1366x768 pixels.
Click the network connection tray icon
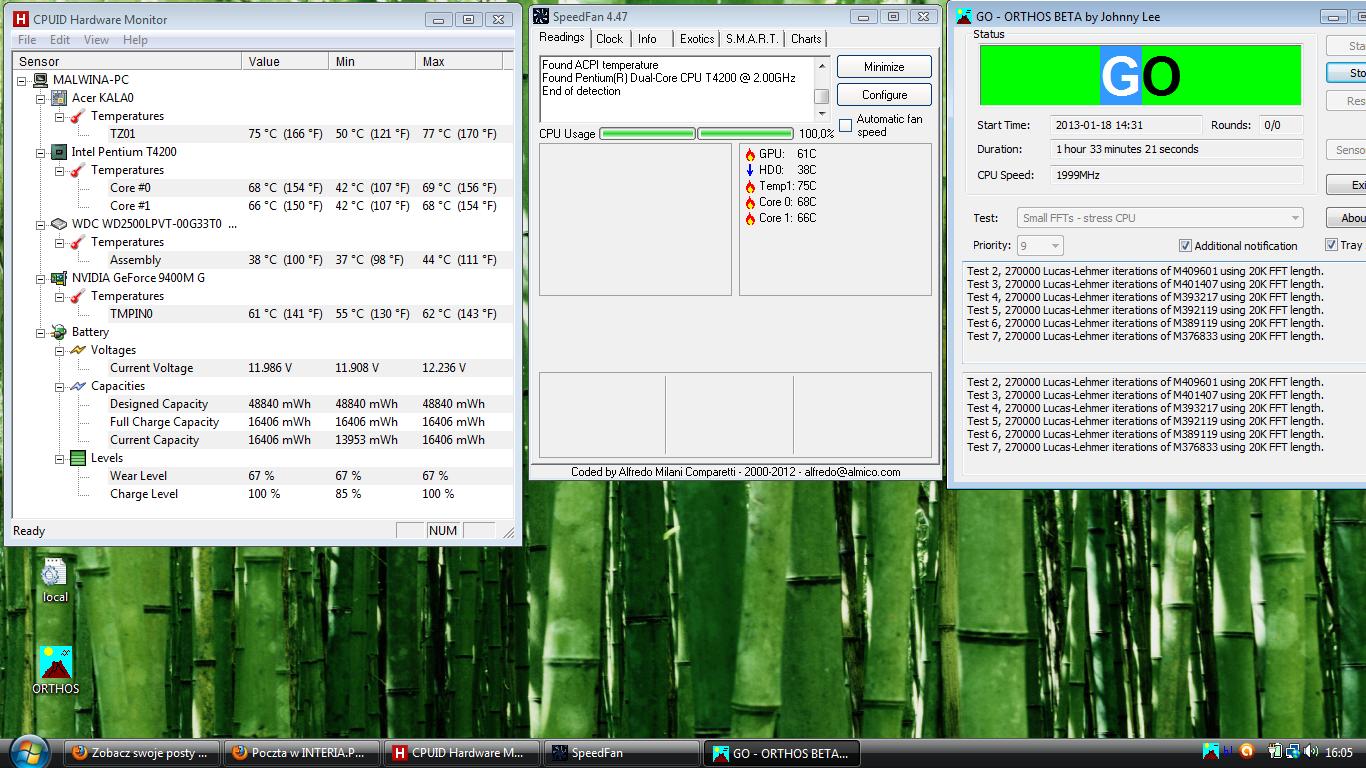point(1292,752)
